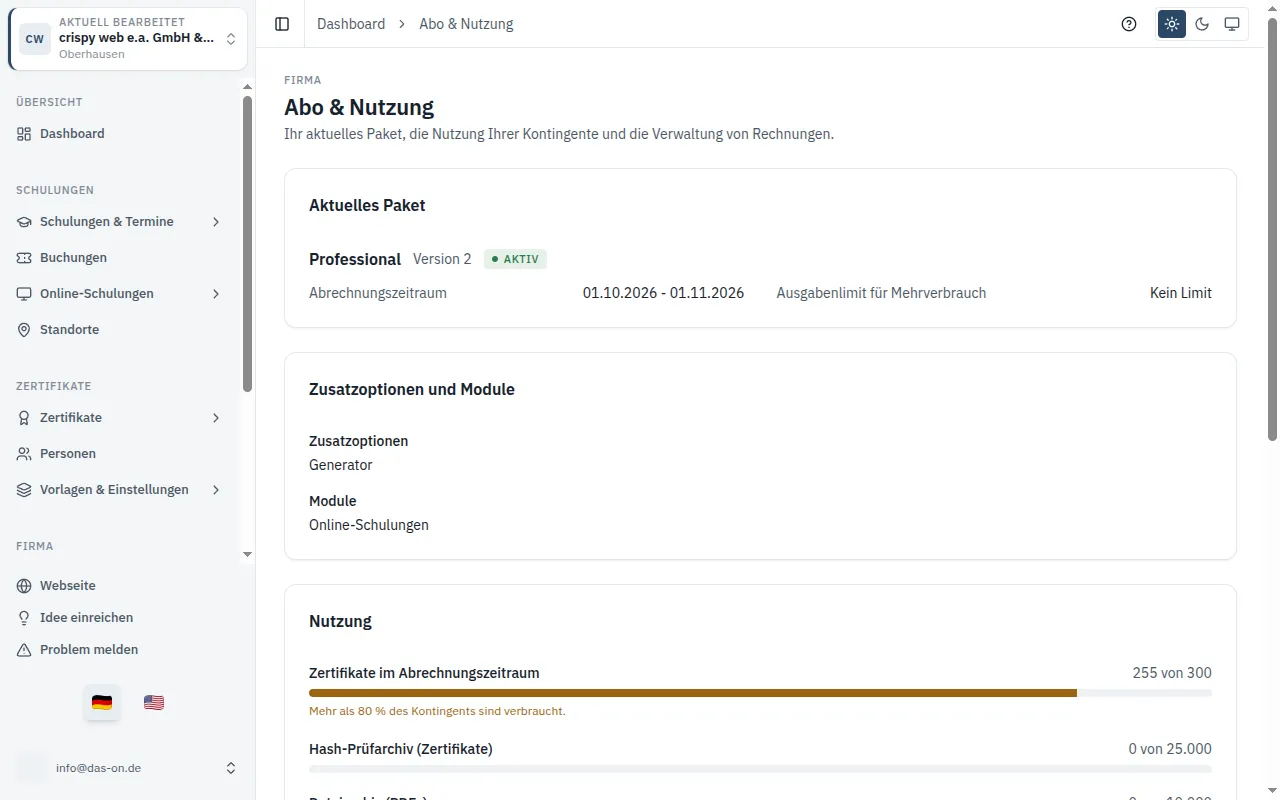Expand Vorlagen & Einstellungen submenu chevron
1280x800 pixels.
(216, 490)
